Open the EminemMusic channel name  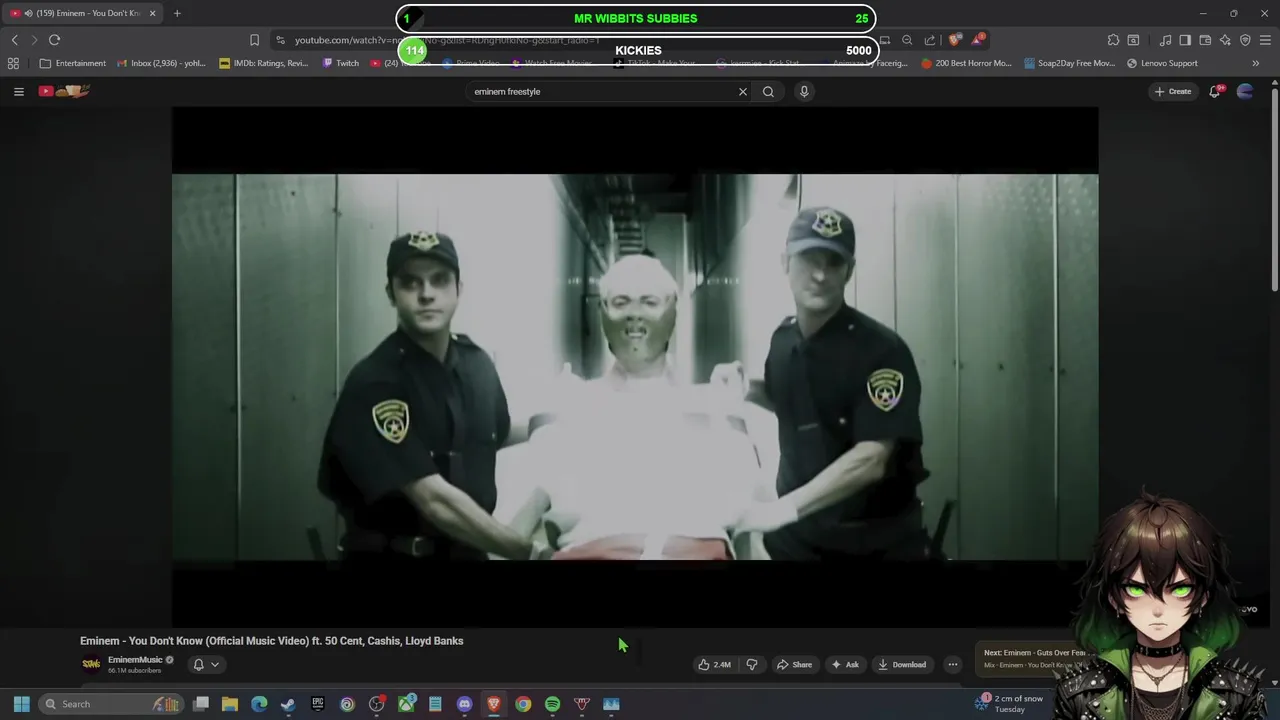(135, 660)
